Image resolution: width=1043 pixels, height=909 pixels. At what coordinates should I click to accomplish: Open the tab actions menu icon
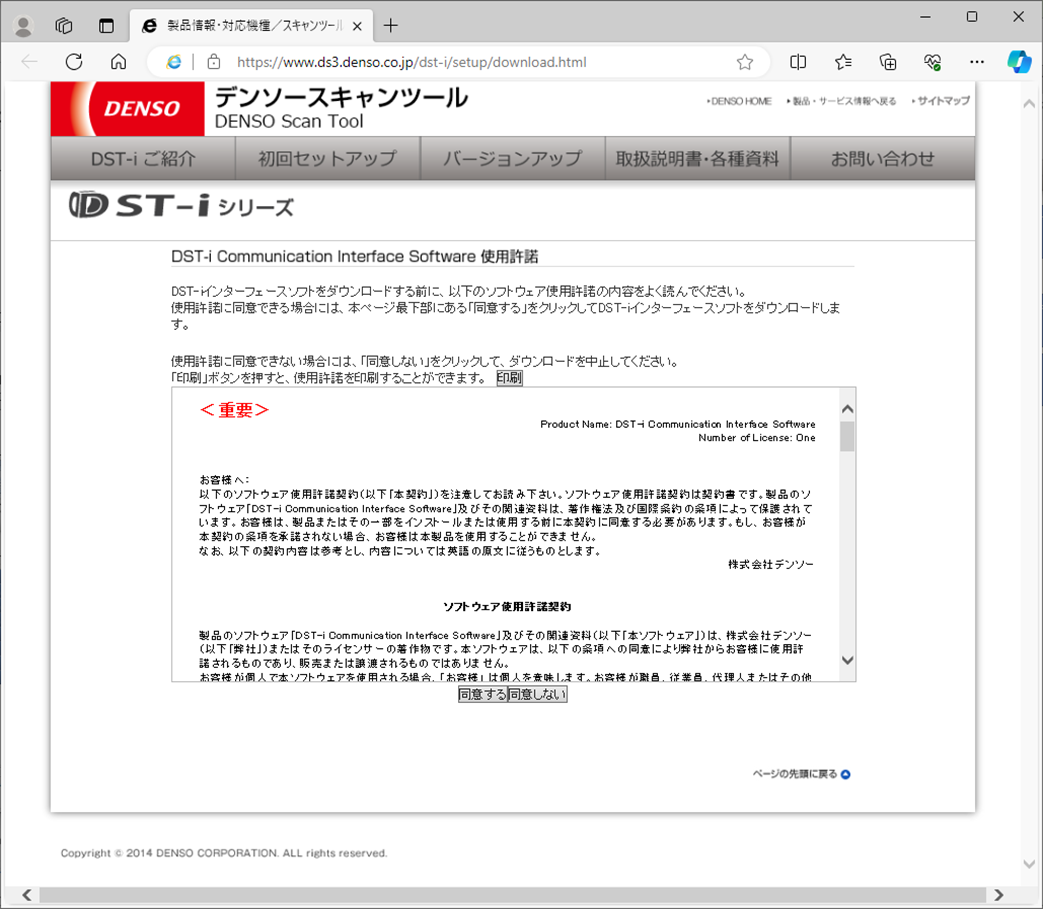click(x=106, y=26)
